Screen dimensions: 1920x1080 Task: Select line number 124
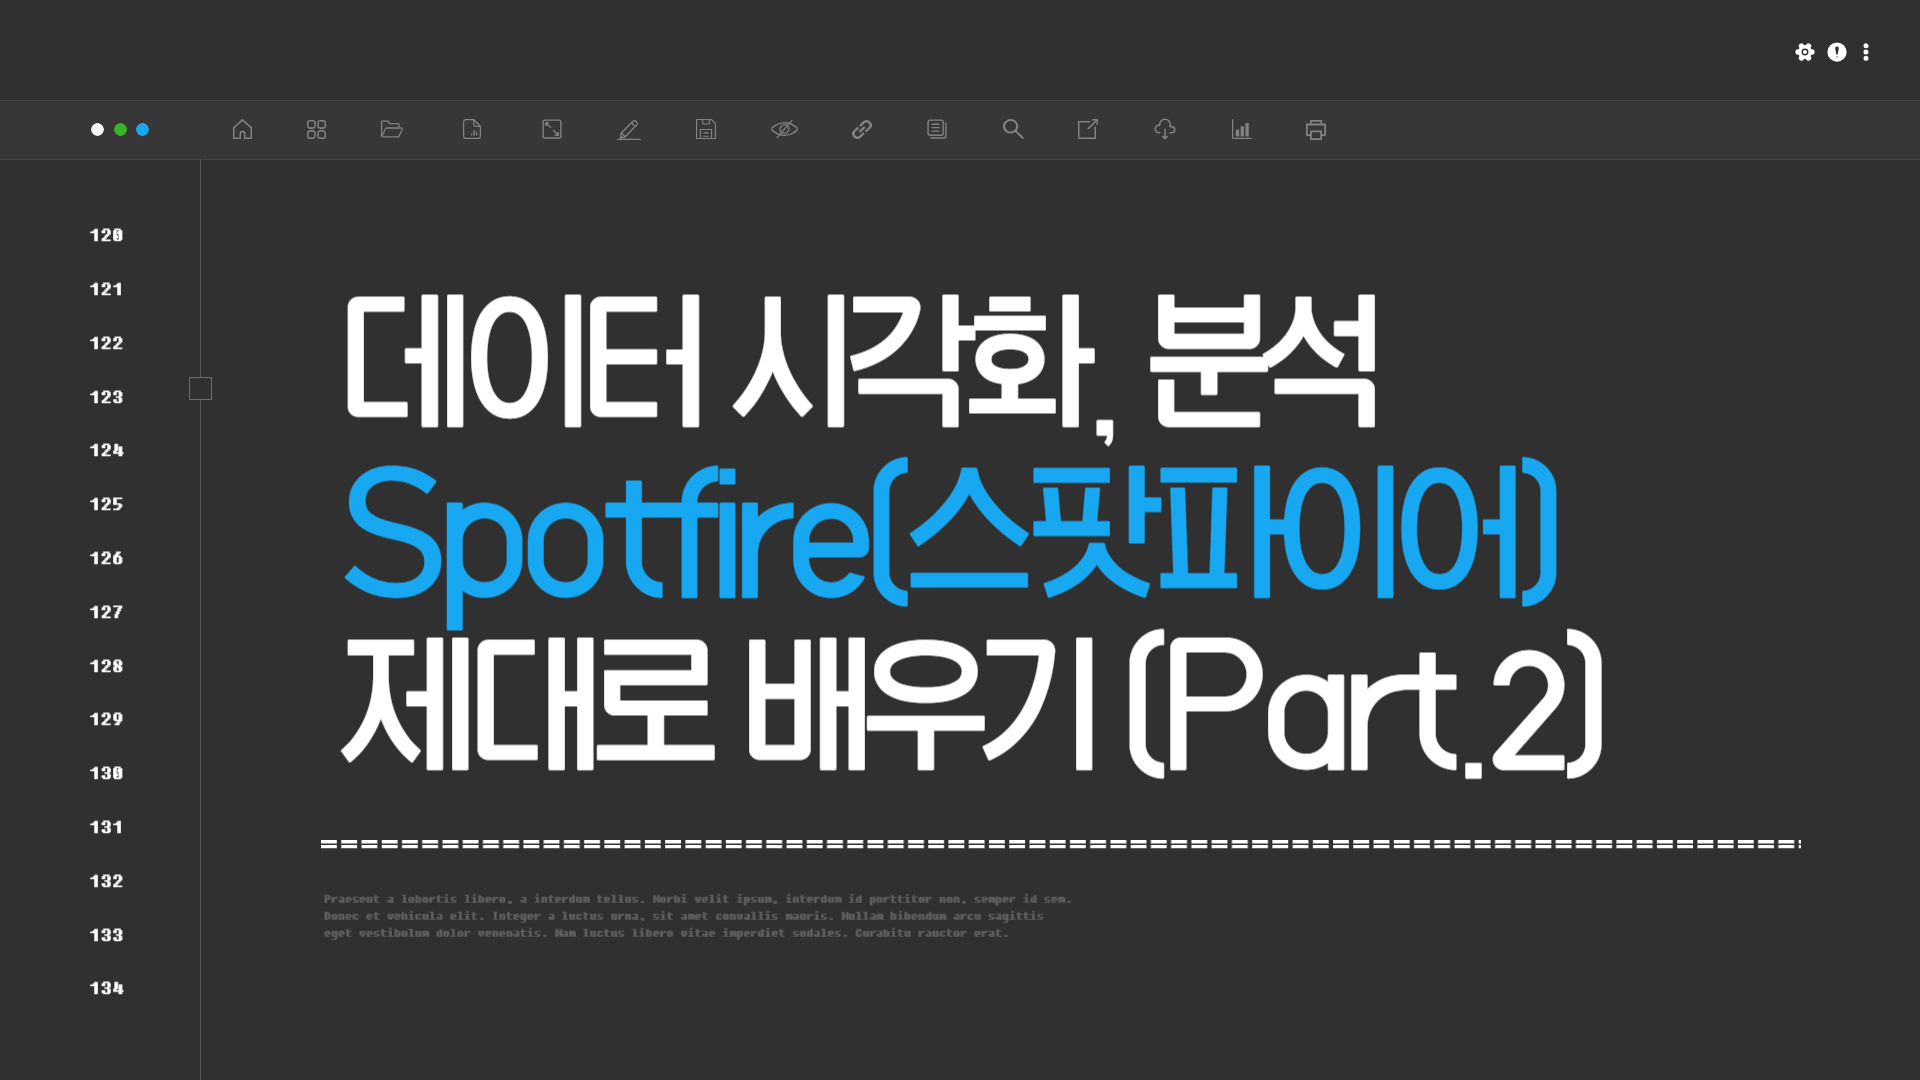tap(107, 450)
